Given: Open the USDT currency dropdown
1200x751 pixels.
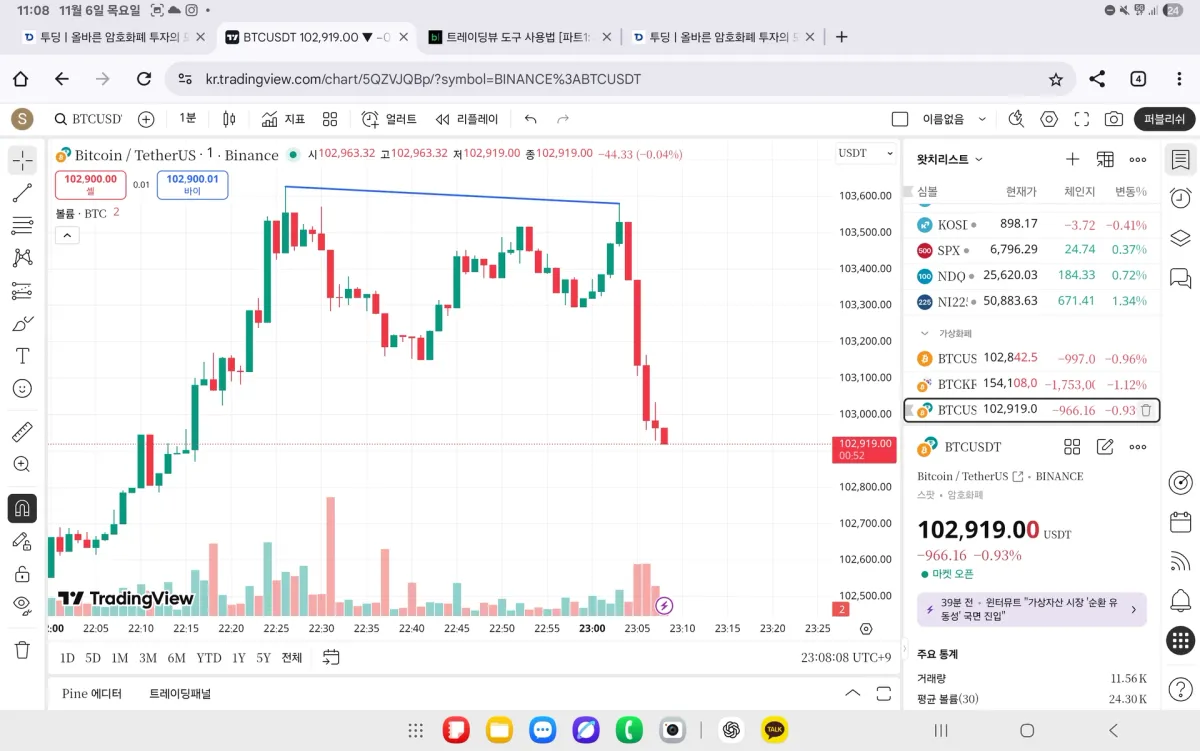Looking at the screenshot, I should (x=866, y=153).
